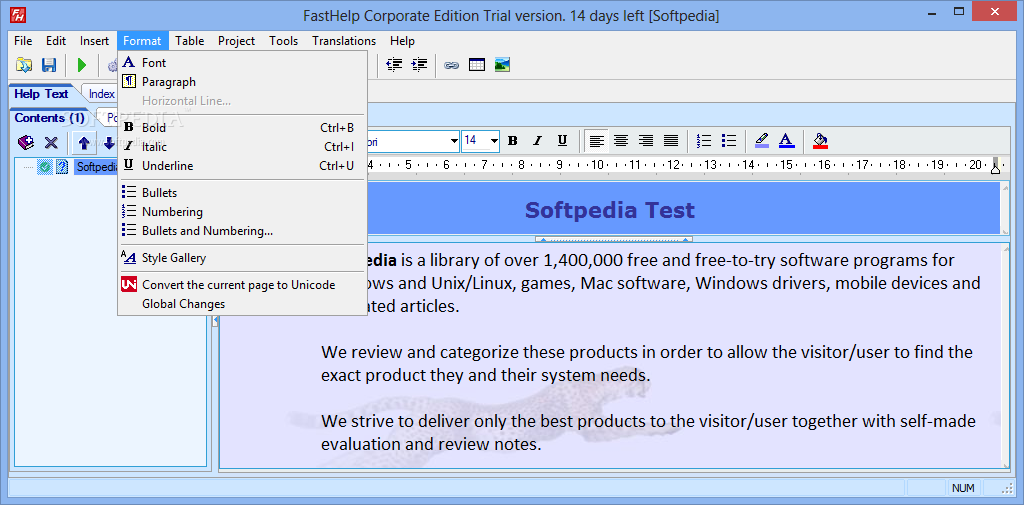Viewport: 1024px width, 505px height.
Task: Open the Tools menu
Action: pos(283,41)
